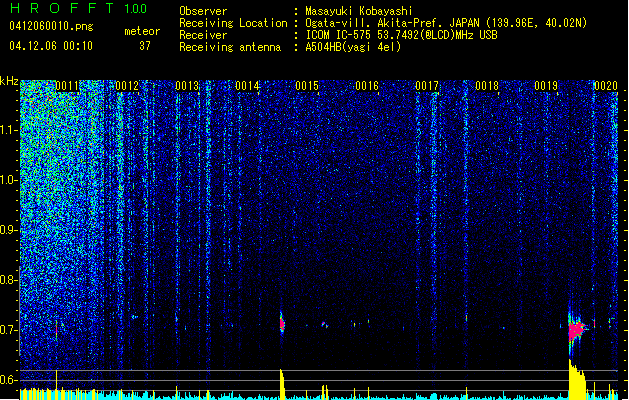This screenshot has width=629, height=400.
Task: Click the 1.0 frequency axis label
Action: tap(8, 180)
